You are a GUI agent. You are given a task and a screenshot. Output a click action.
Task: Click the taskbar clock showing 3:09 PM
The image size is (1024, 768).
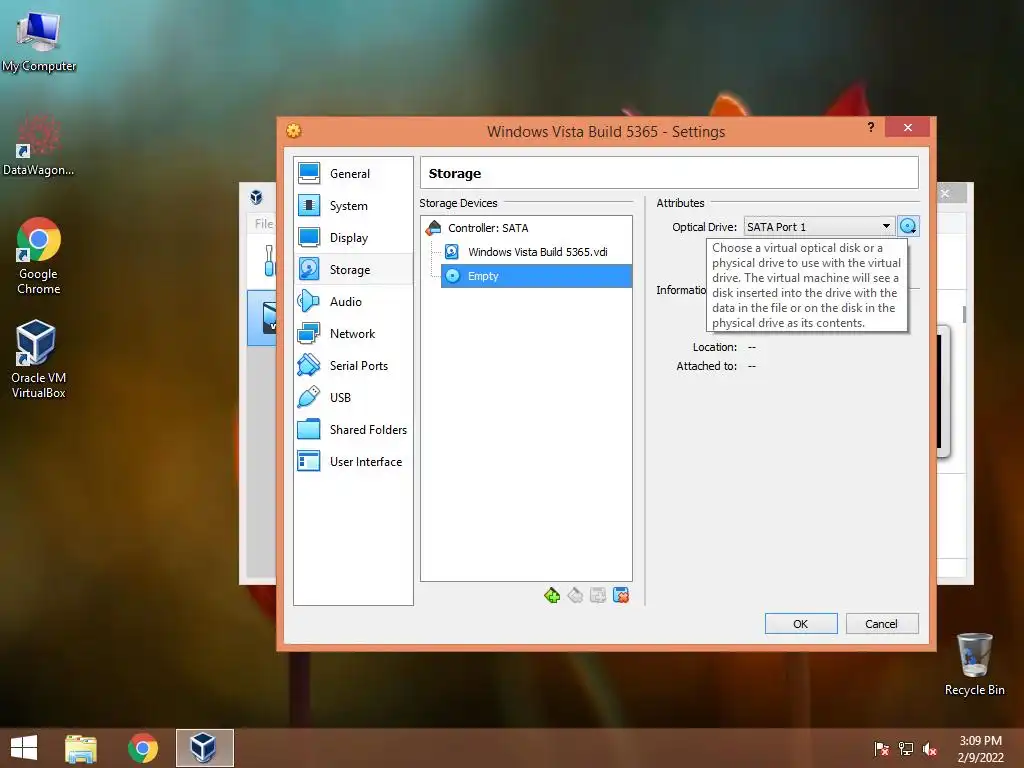980,749
